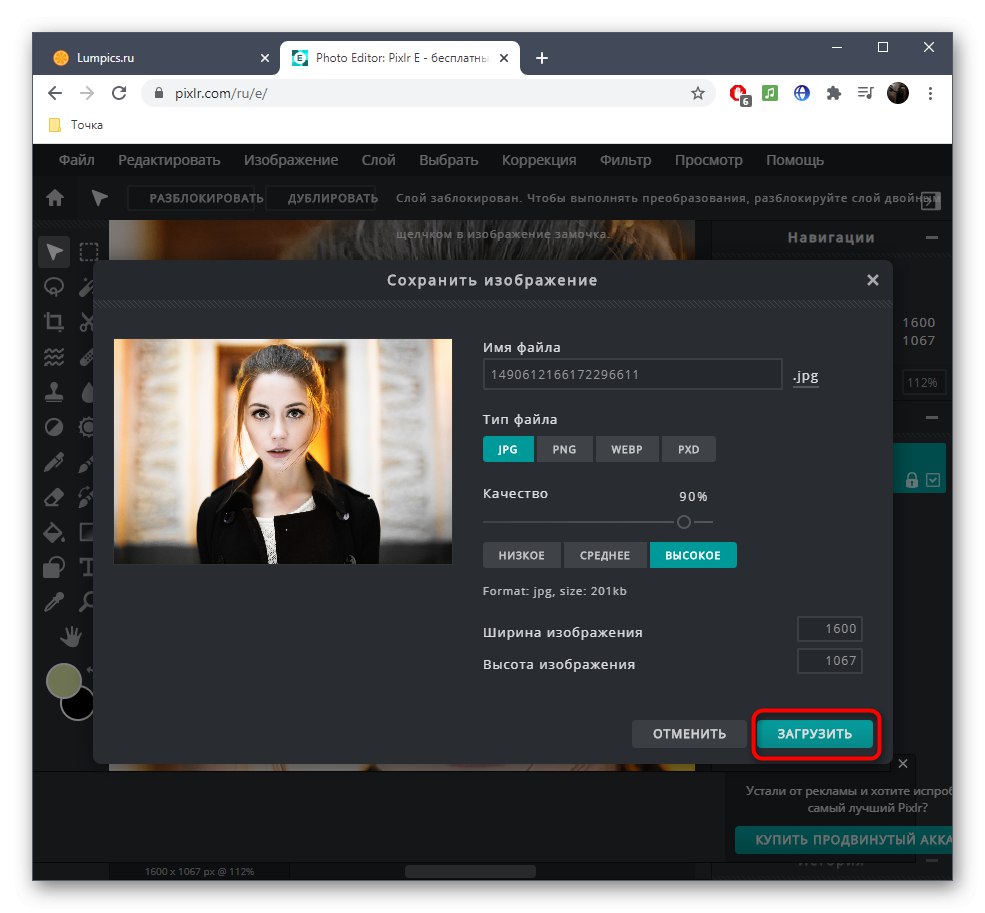The height and width of the screenshot is (913, 985).
Task: Select the Lasso selection tool
Action: tap(54, 287)
